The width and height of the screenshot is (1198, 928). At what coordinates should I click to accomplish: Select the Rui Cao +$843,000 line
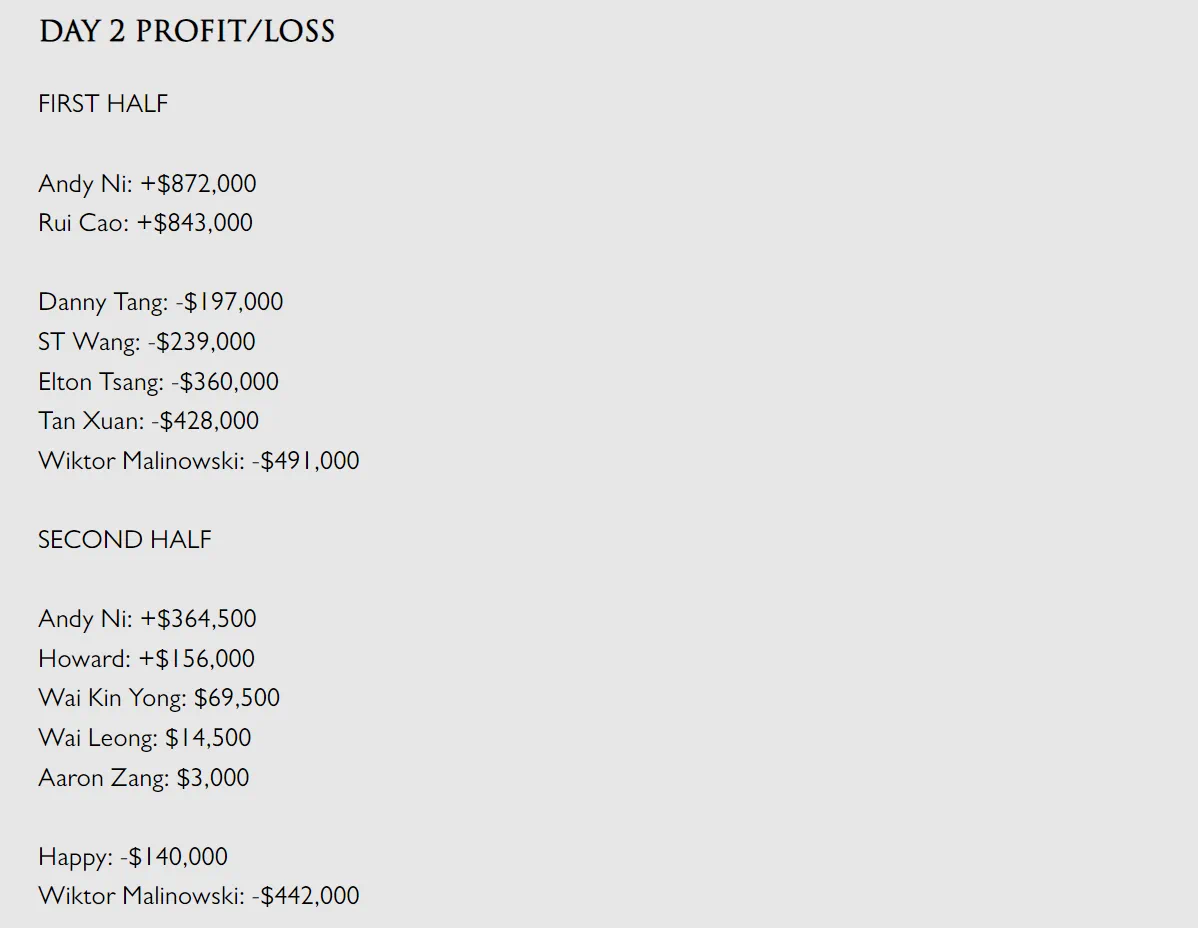pyautogui.click(x=145, y=223)
